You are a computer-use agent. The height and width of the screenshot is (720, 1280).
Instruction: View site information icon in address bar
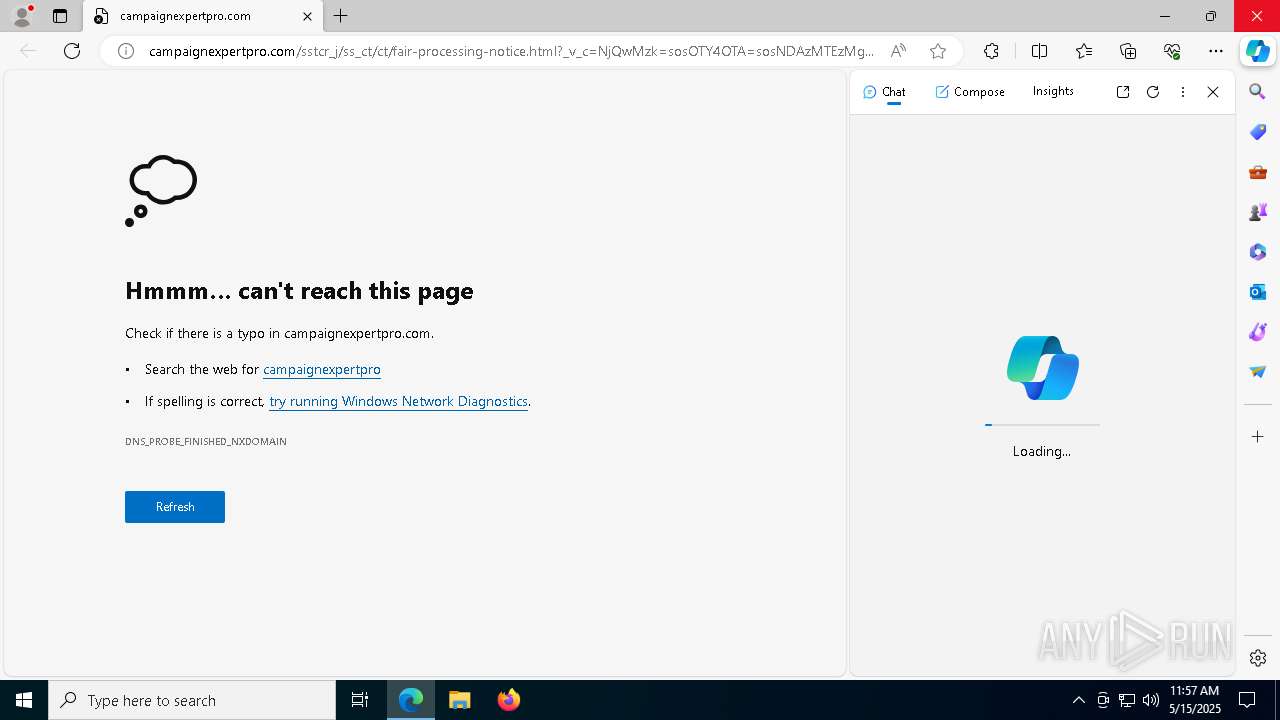pos(126,51)
